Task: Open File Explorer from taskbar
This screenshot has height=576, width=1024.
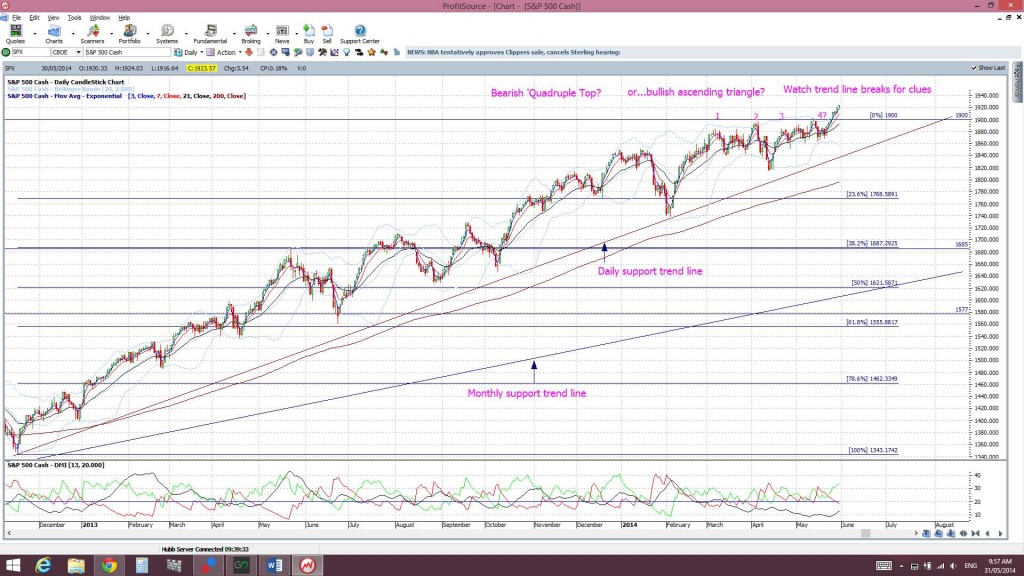Action: tap(76, 565)
